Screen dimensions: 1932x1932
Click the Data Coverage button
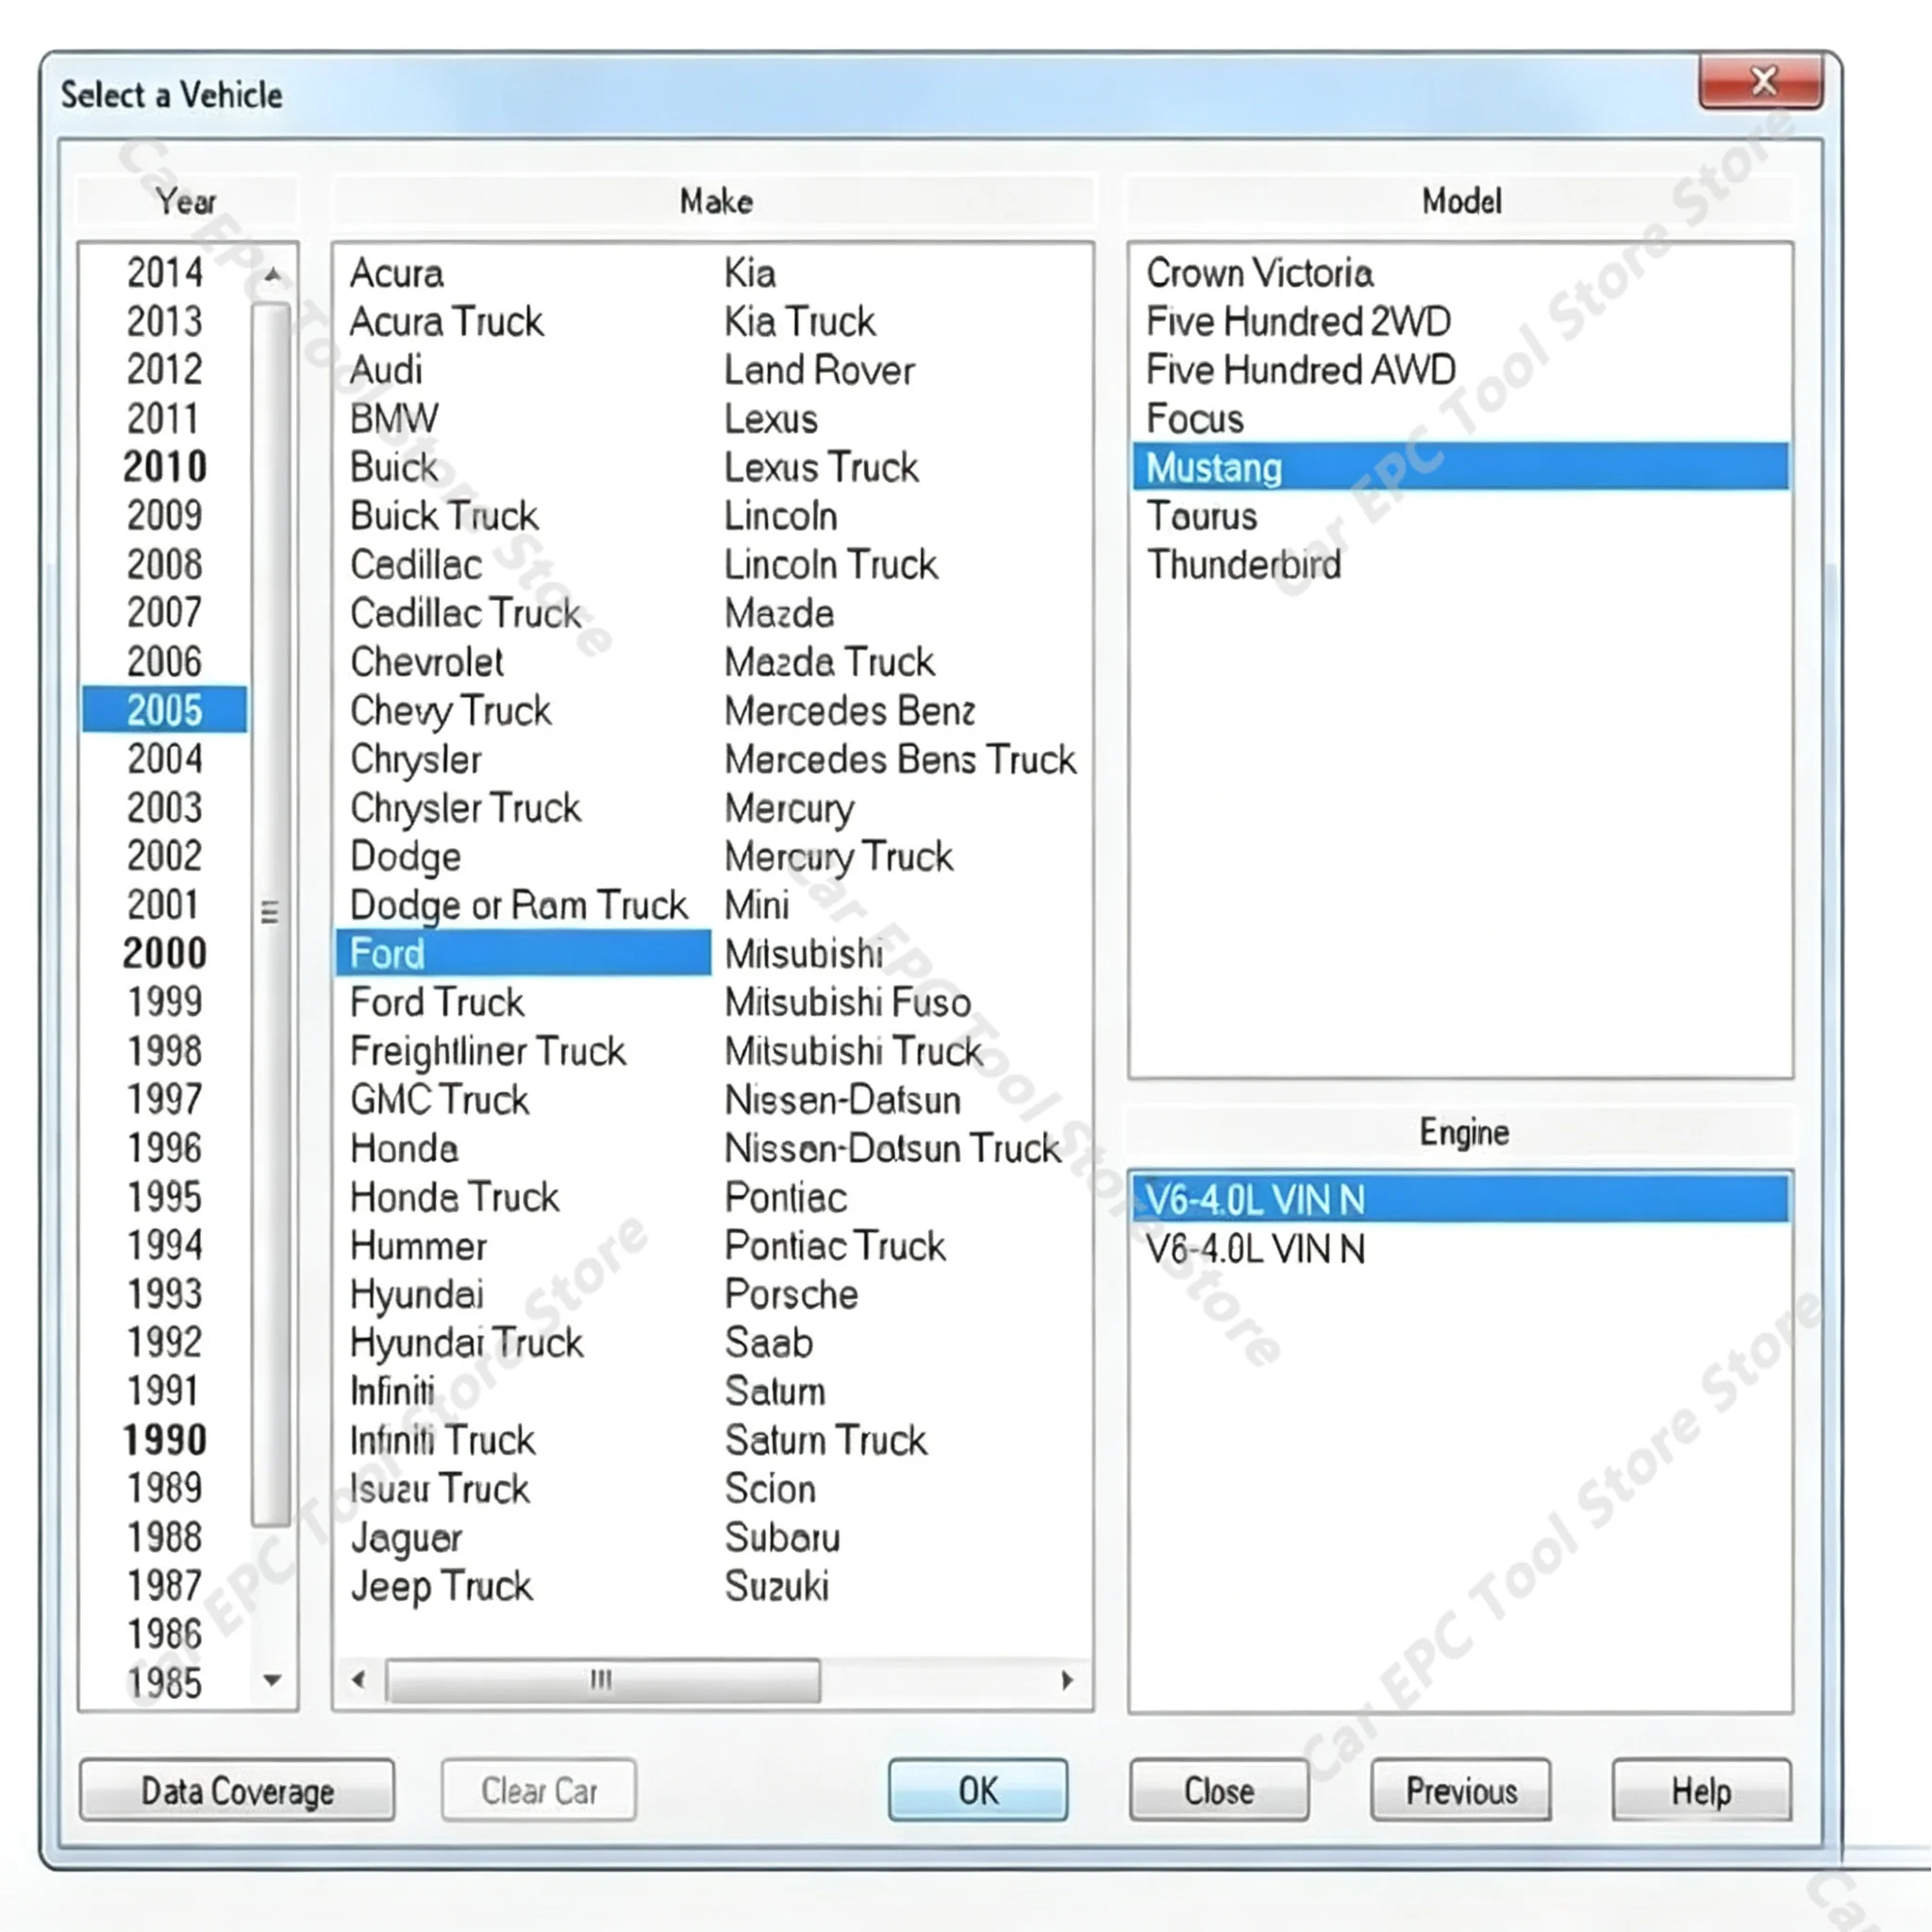click(x=237, y=1790)
